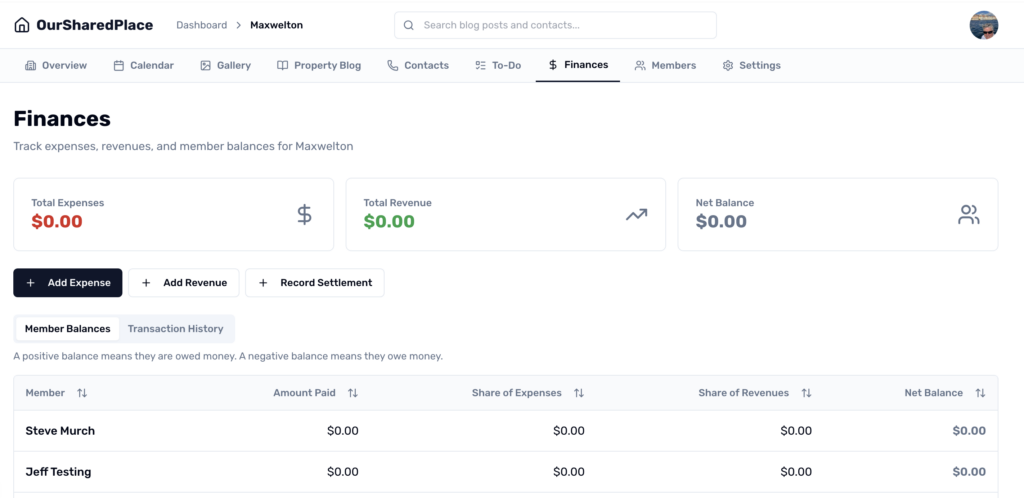Sort by Amount Paid column arrows
1024x498 pixels.
tap(352, 393)
